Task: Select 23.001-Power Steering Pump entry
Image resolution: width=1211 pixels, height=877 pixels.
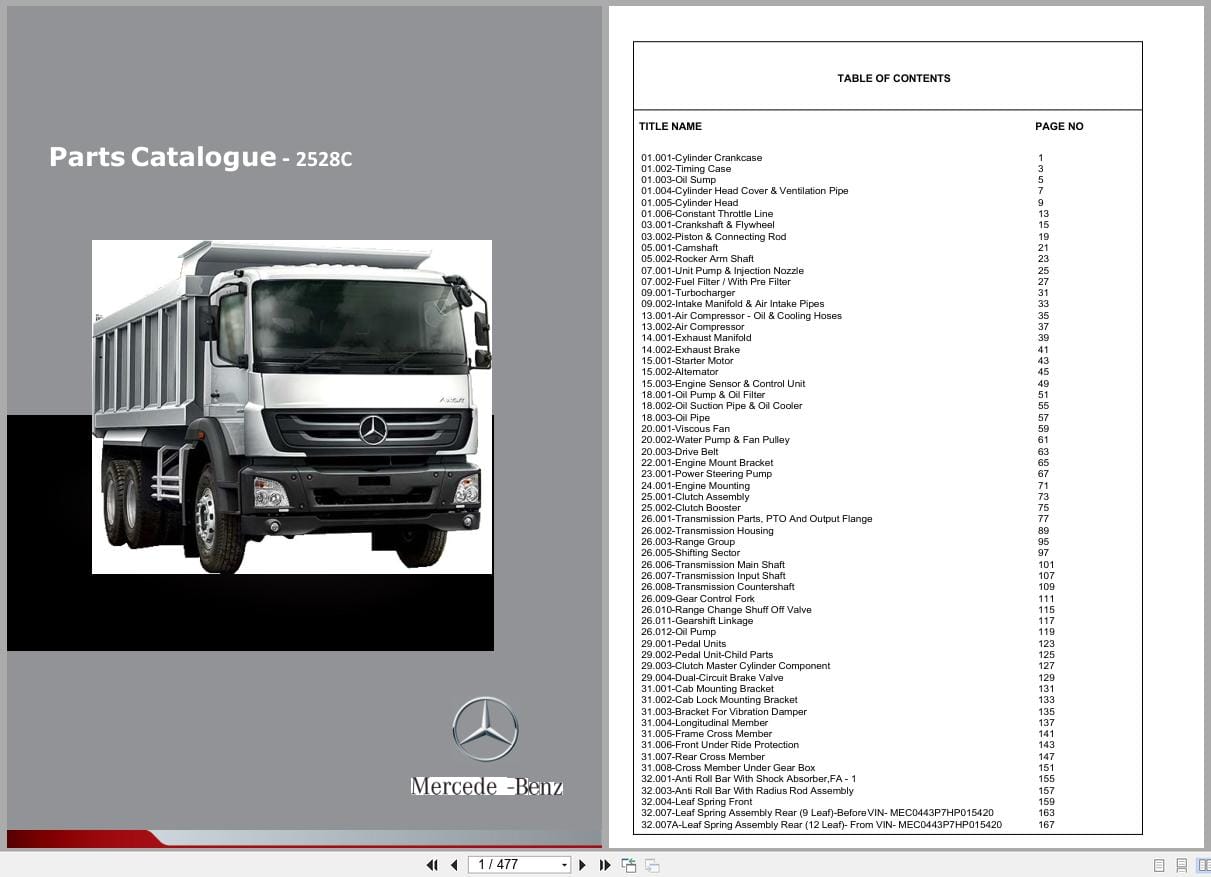Action: pyautogui.click(x=706, y=474)
